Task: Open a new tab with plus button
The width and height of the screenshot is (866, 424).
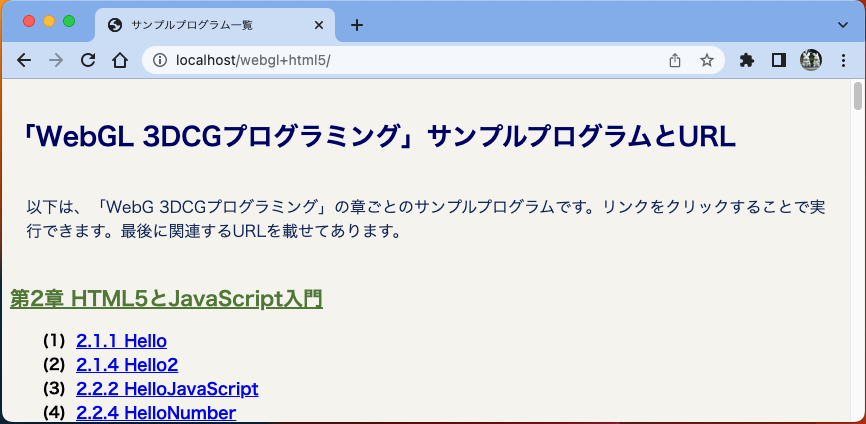Action: [x=357, y=25]
